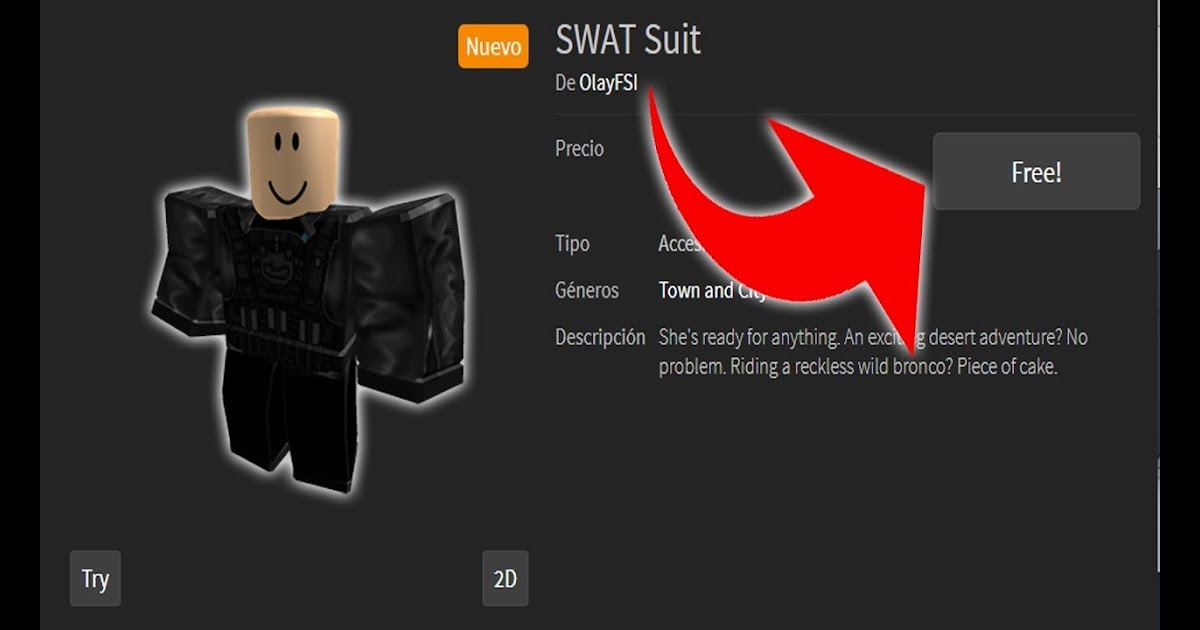Toggle the 2D view button

click(505, 578)
